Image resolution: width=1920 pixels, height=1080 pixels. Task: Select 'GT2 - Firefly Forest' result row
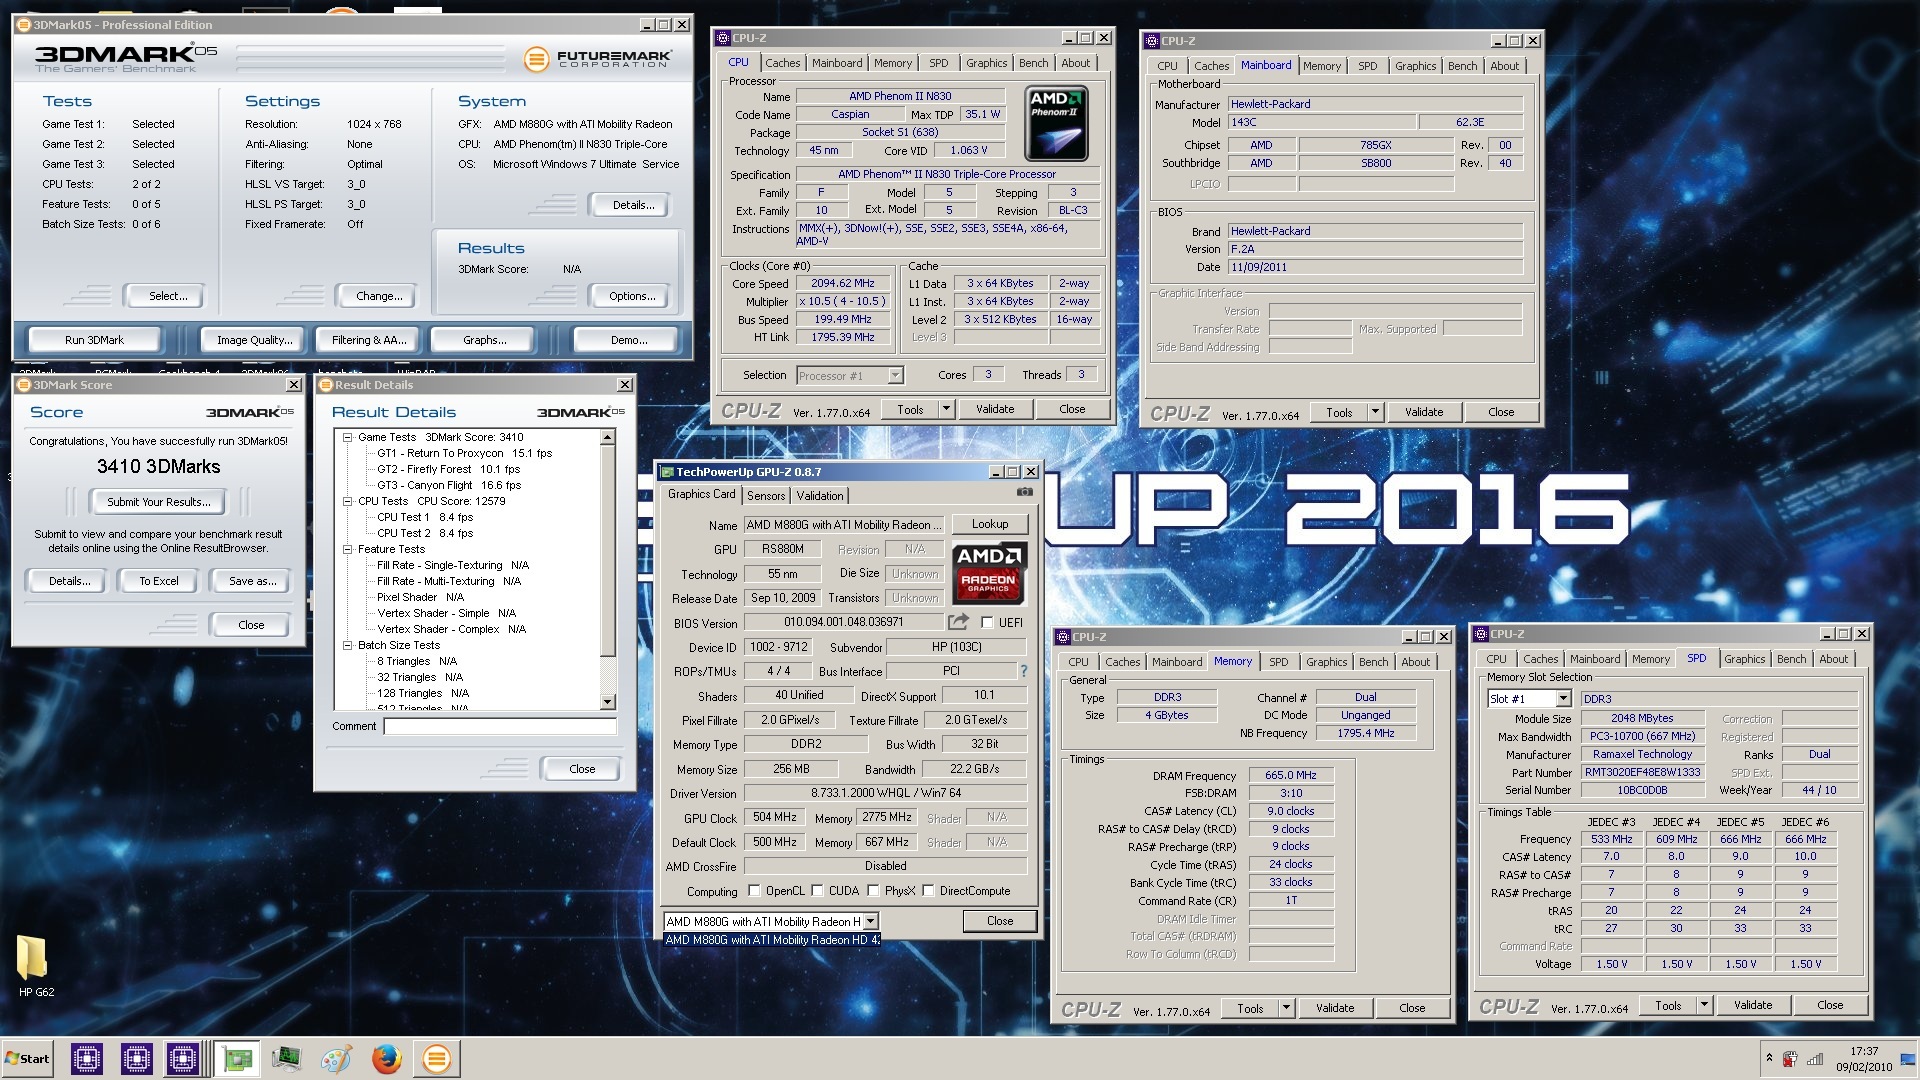point(448,469)
